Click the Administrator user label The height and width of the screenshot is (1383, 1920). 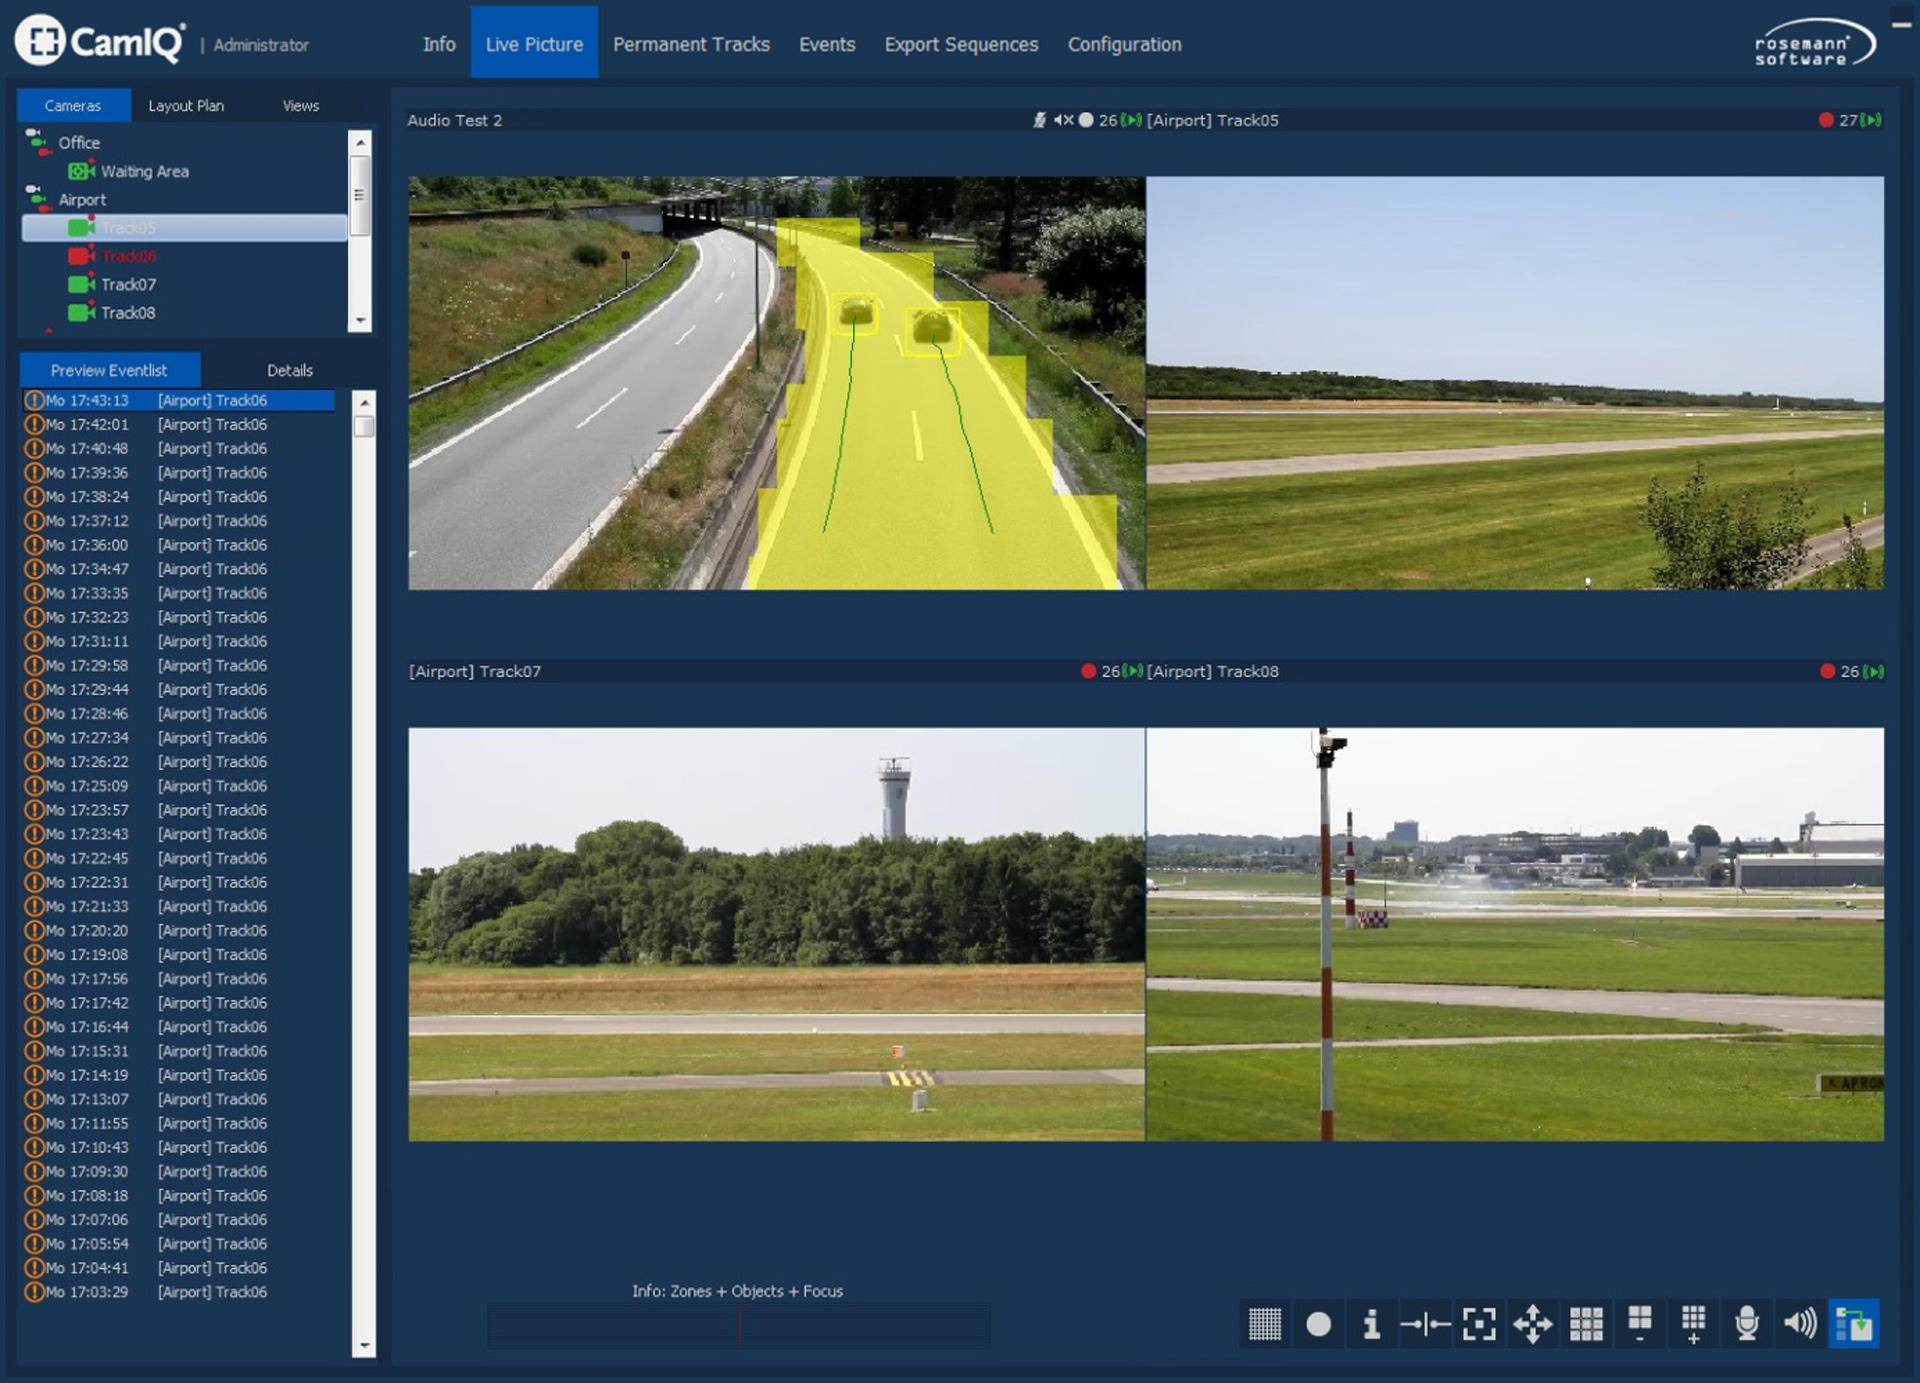[261, 45]
